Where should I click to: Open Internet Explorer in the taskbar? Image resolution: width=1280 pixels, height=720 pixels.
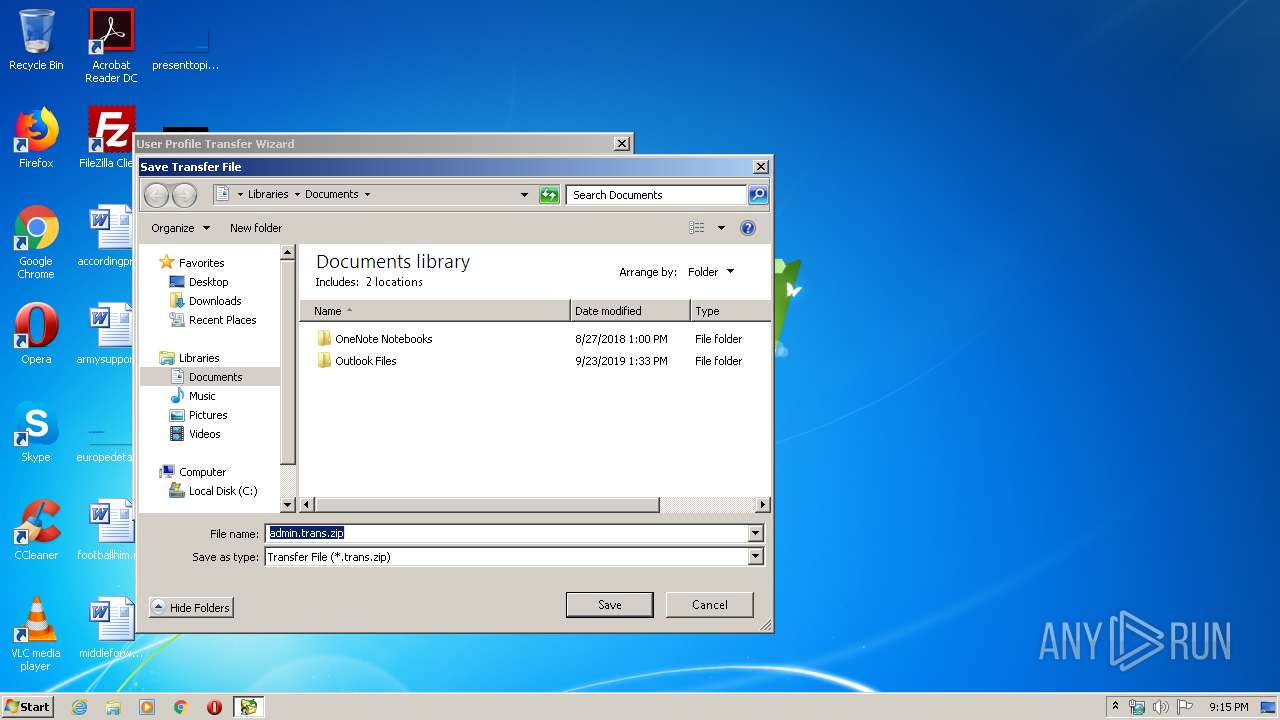79,707
